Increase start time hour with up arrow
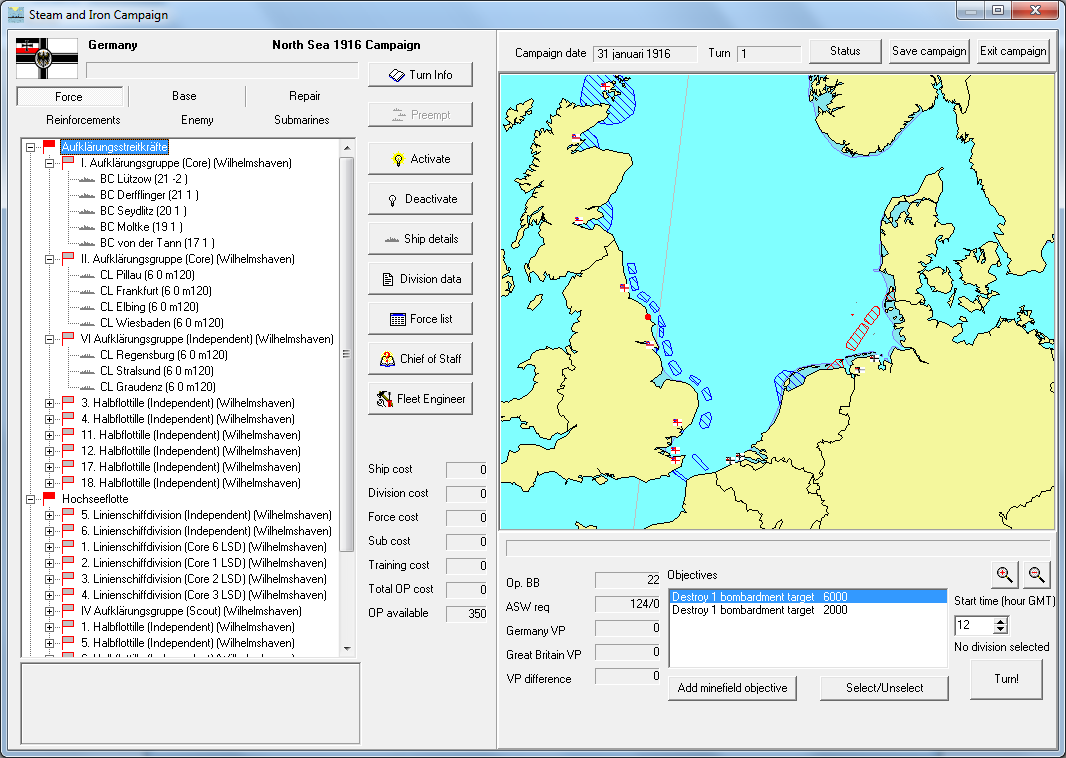The width and height of the screenshot is (1066, 758). [1000, 620]
